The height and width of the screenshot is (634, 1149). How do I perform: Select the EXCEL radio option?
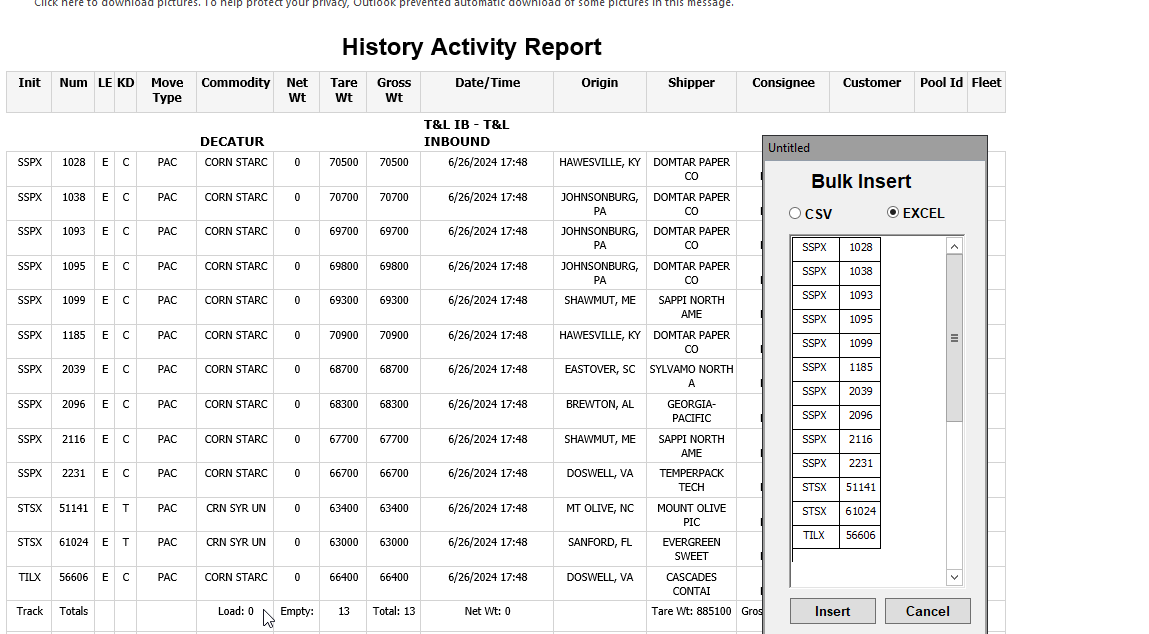click(x=893, y=213)
